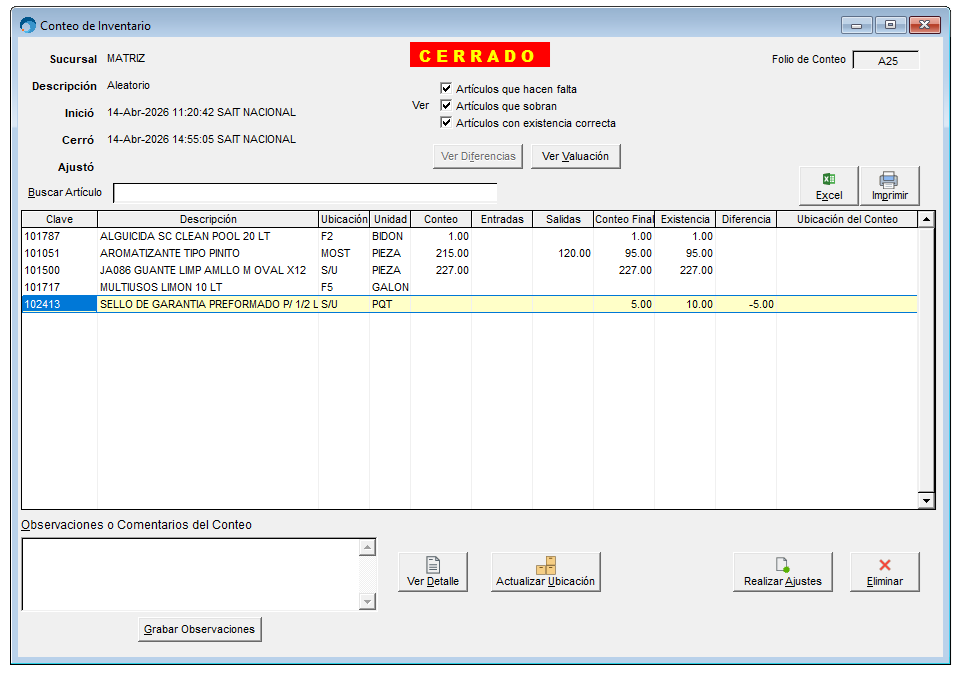This screenshot has height=689, width=963.
Task: Click in the Observaciones comment box
Action: pos(190,573)
